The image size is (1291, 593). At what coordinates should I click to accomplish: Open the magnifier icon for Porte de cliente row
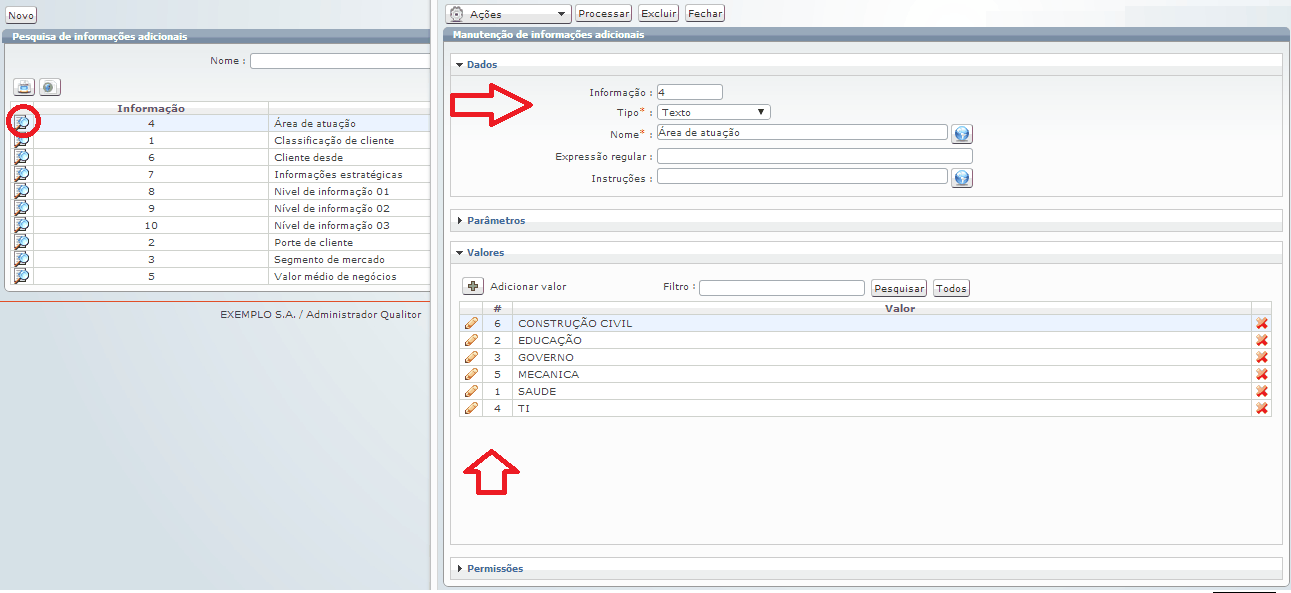point(22,242)
